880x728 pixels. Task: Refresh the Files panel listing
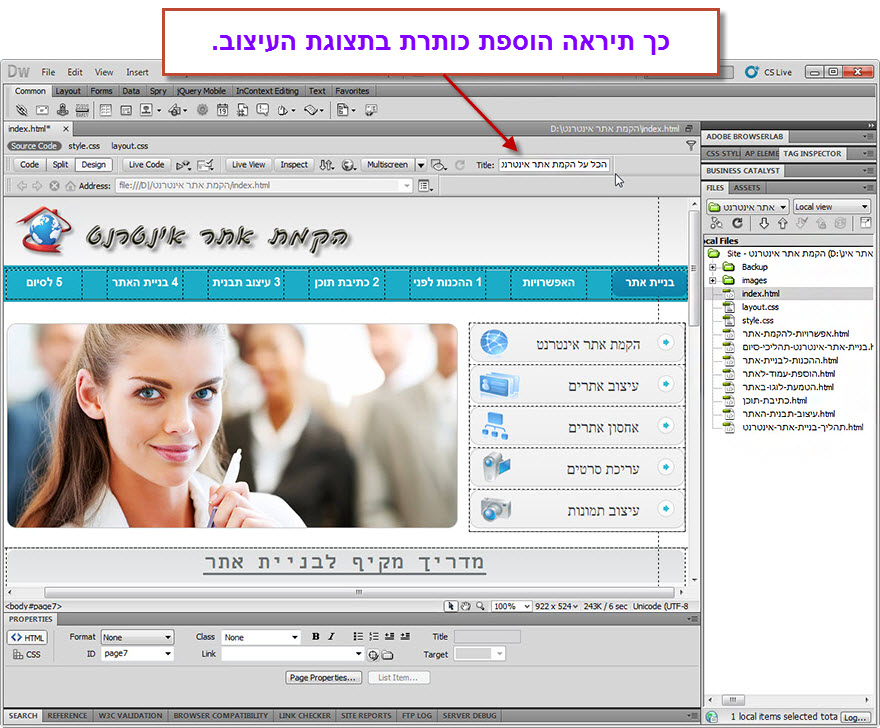click(x=735, y=222)
